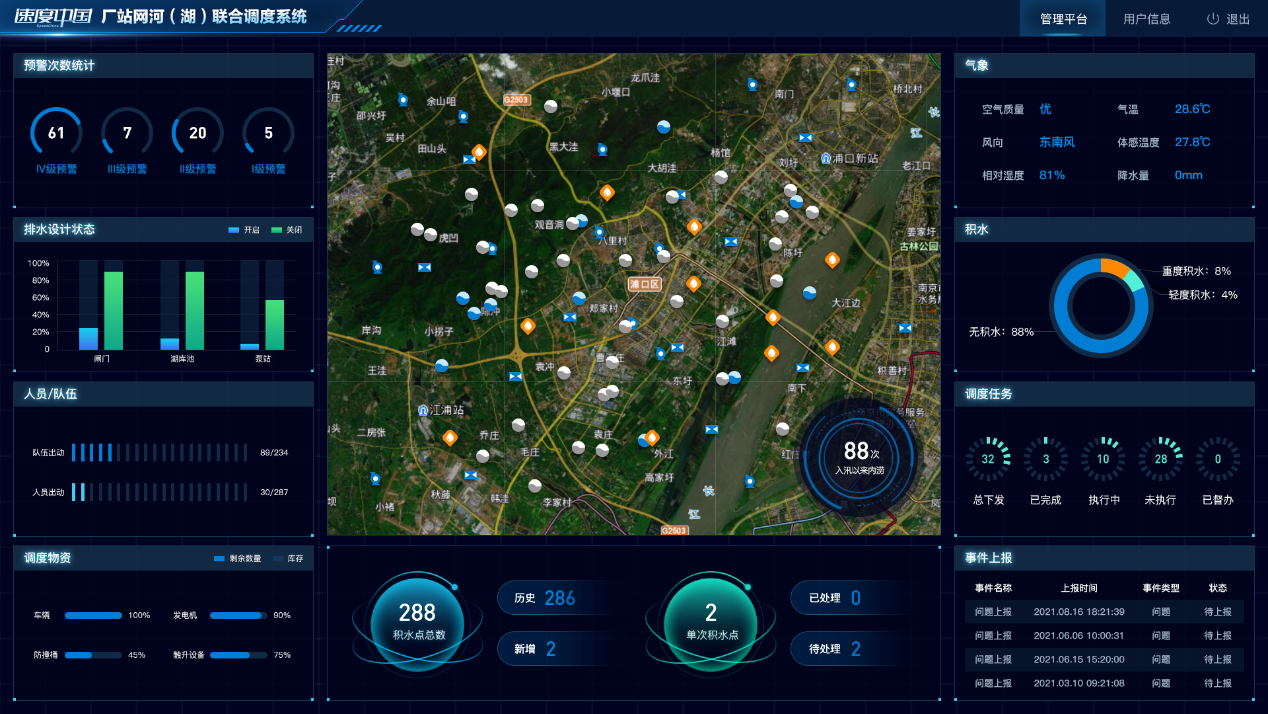Screen dimensions: 1268x714
Task: Switch to the 管理平台 tab
Action: point(1063,19)
